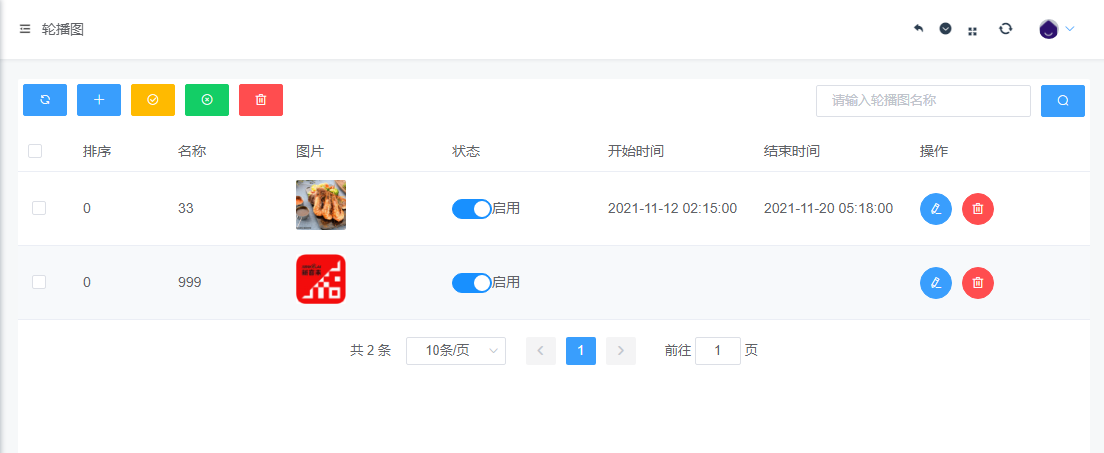Click the green disable circle button
This screenshot has height=453, width=1104.
click(x=207, y=100)
